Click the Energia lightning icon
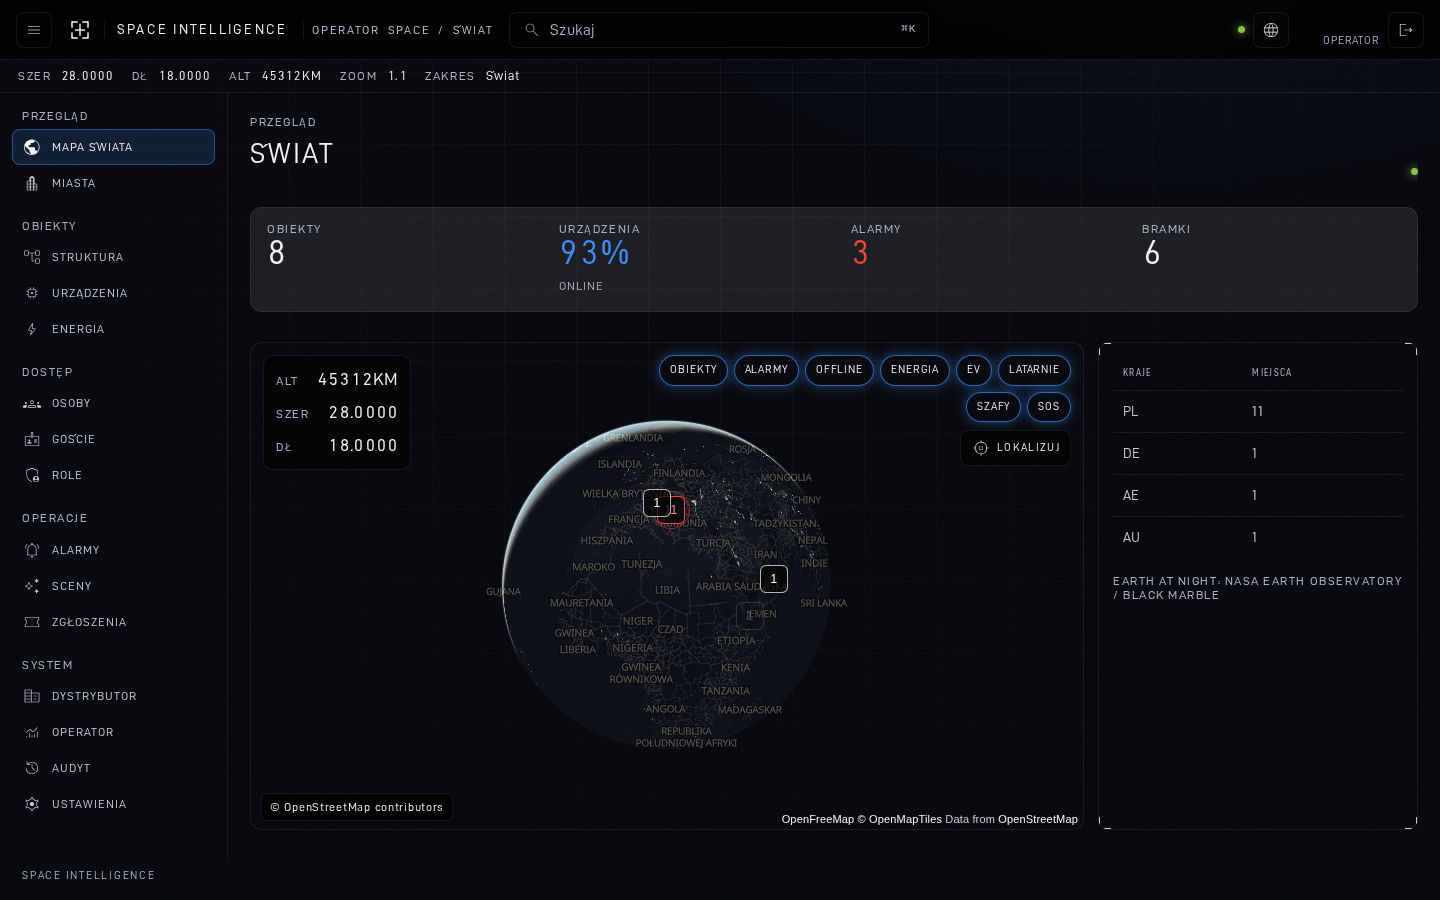1440x900 pixels. pyautogui.click(x=32, y=329)
